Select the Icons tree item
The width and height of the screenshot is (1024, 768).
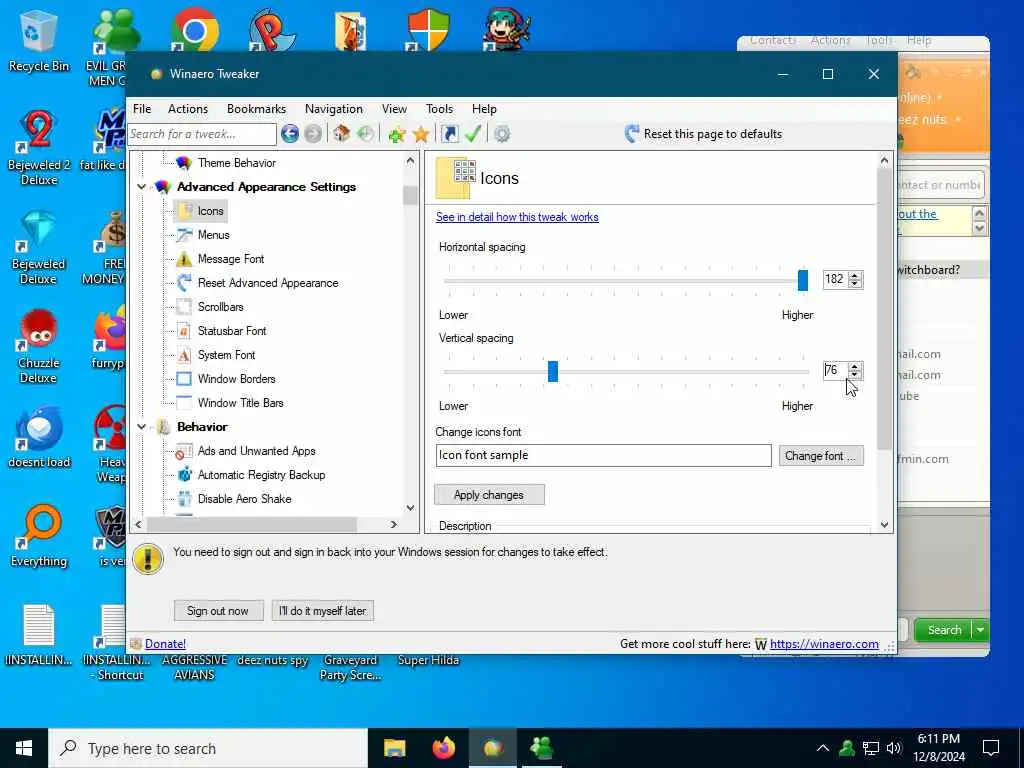point(210,211)
